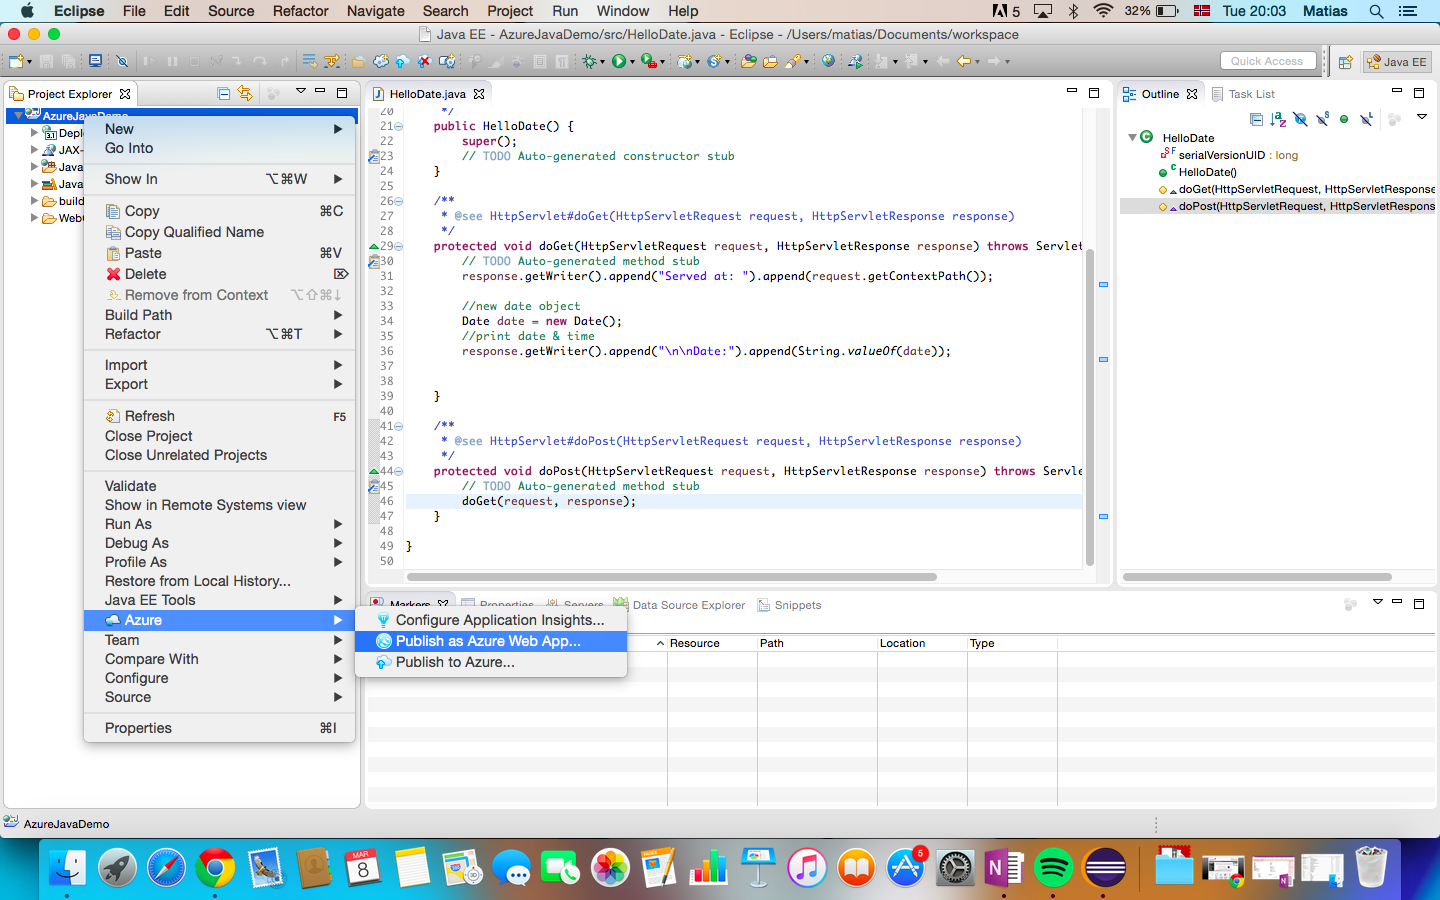Open the Project Explorer view menu triangle
The height and width of the screenshot is (900, 1440).
300,91
